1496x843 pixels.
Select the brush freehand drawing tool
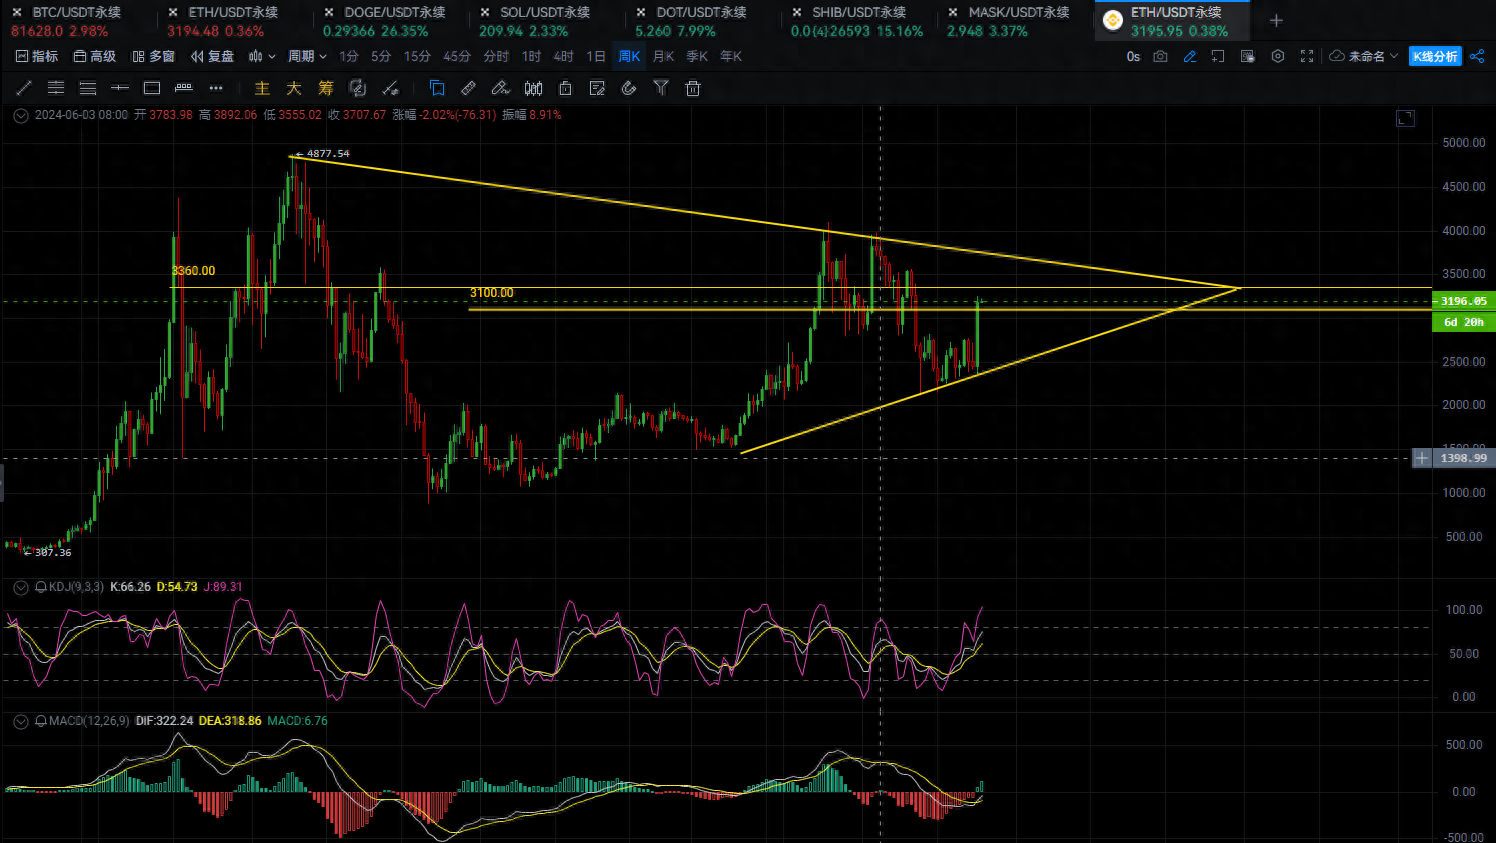(x=501, y=88)
